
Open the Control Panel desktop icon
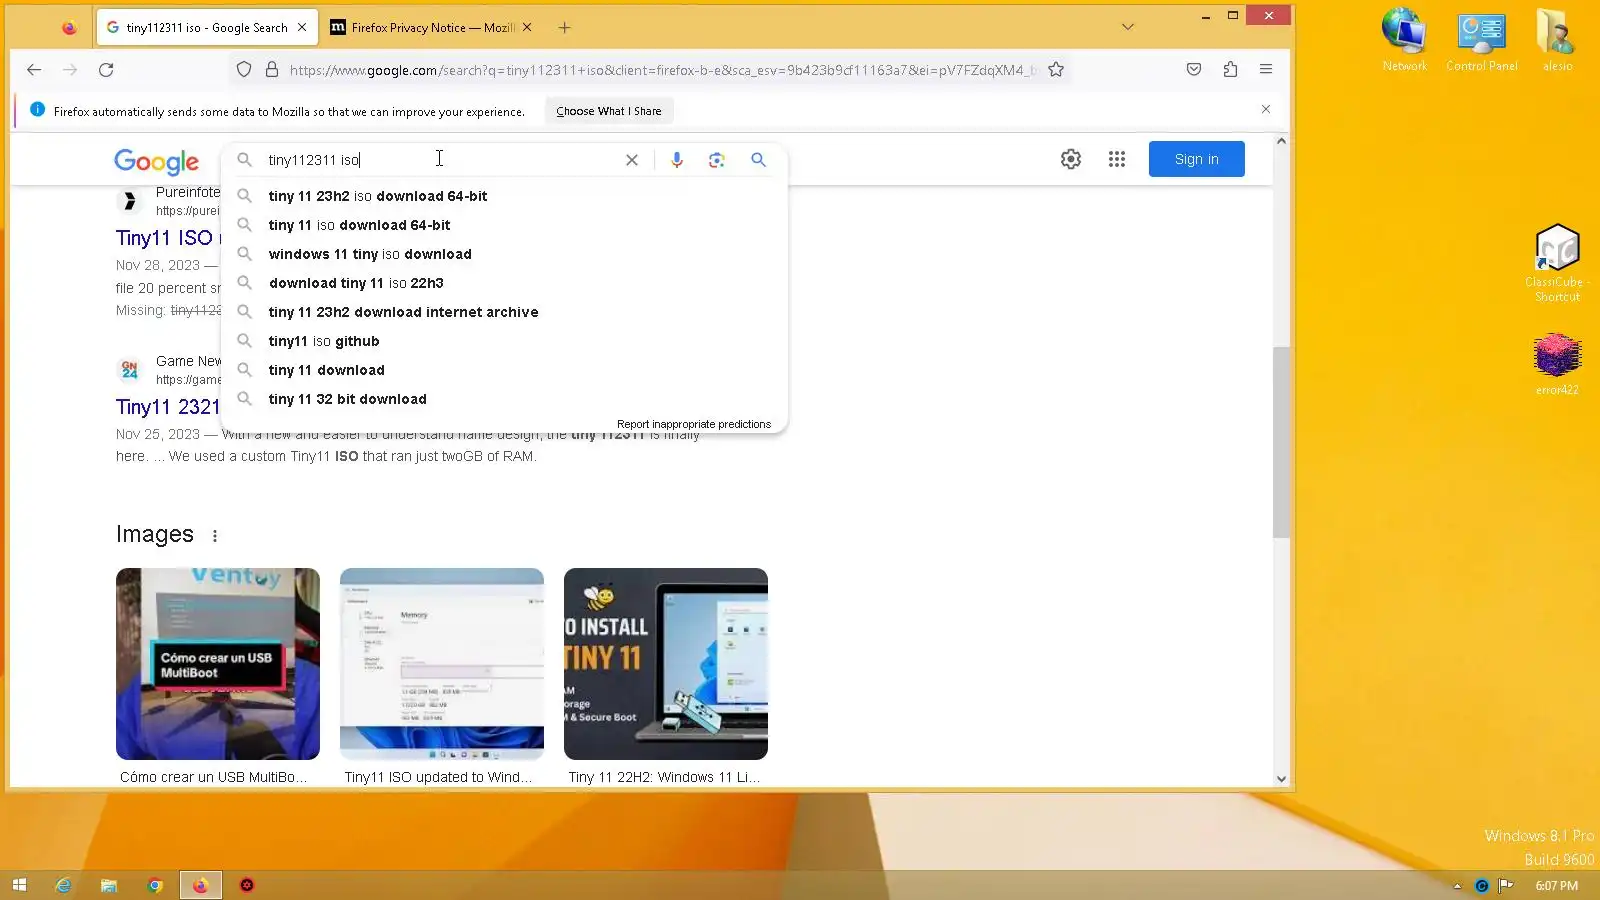pyautogui.click(x=1482, y=40)
